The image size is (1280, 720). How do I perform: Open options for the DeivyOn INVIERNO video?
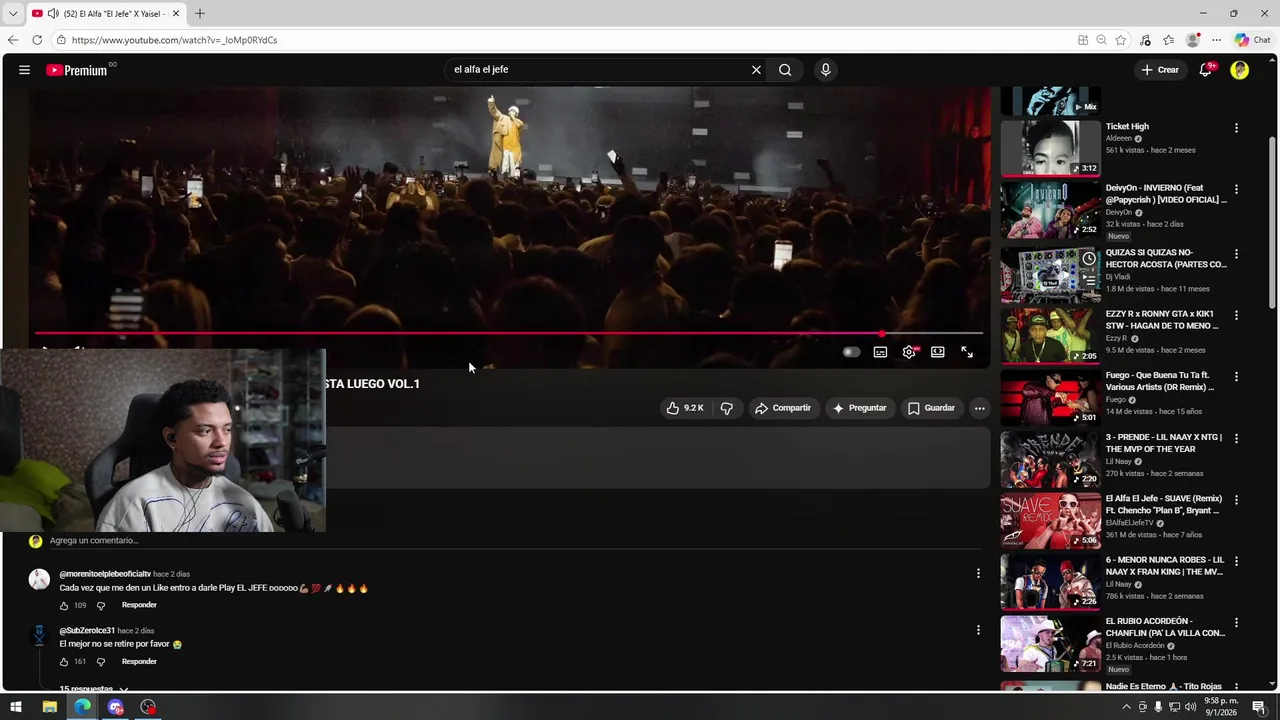tap(1236, 189)
